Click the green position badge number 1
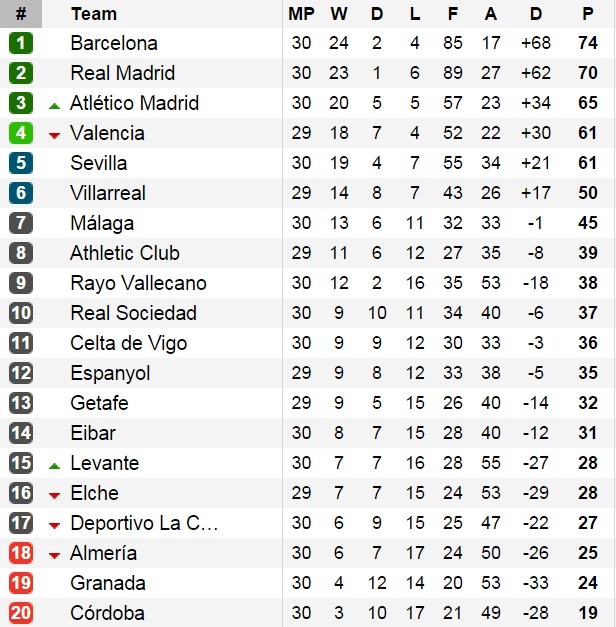This screenshot has height=627, width=616. (21, 43)
